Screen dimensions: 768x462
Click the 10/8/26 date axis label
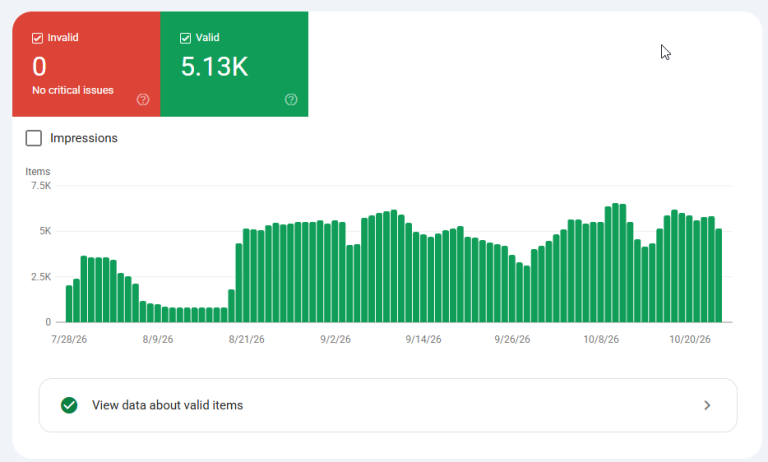[601, 339]
